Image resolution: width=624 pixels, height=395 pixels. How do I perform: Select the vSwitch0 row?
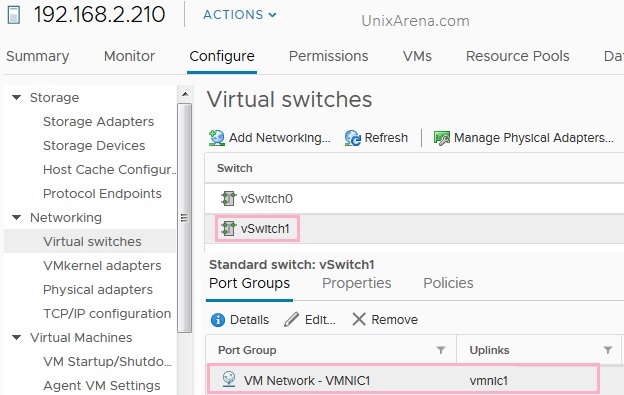click(414, 198)
